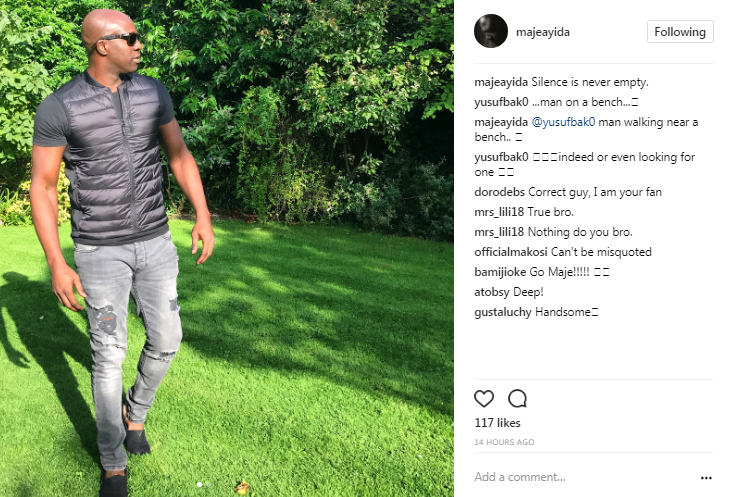The image size is (733, 497).
Task: Like the post with the heart icon
Action: 484,398
